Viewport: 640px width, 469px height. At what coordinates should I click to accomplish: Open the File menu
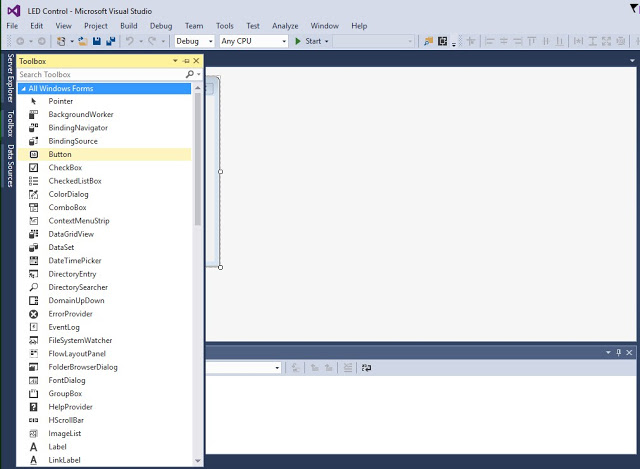(12, 26)
